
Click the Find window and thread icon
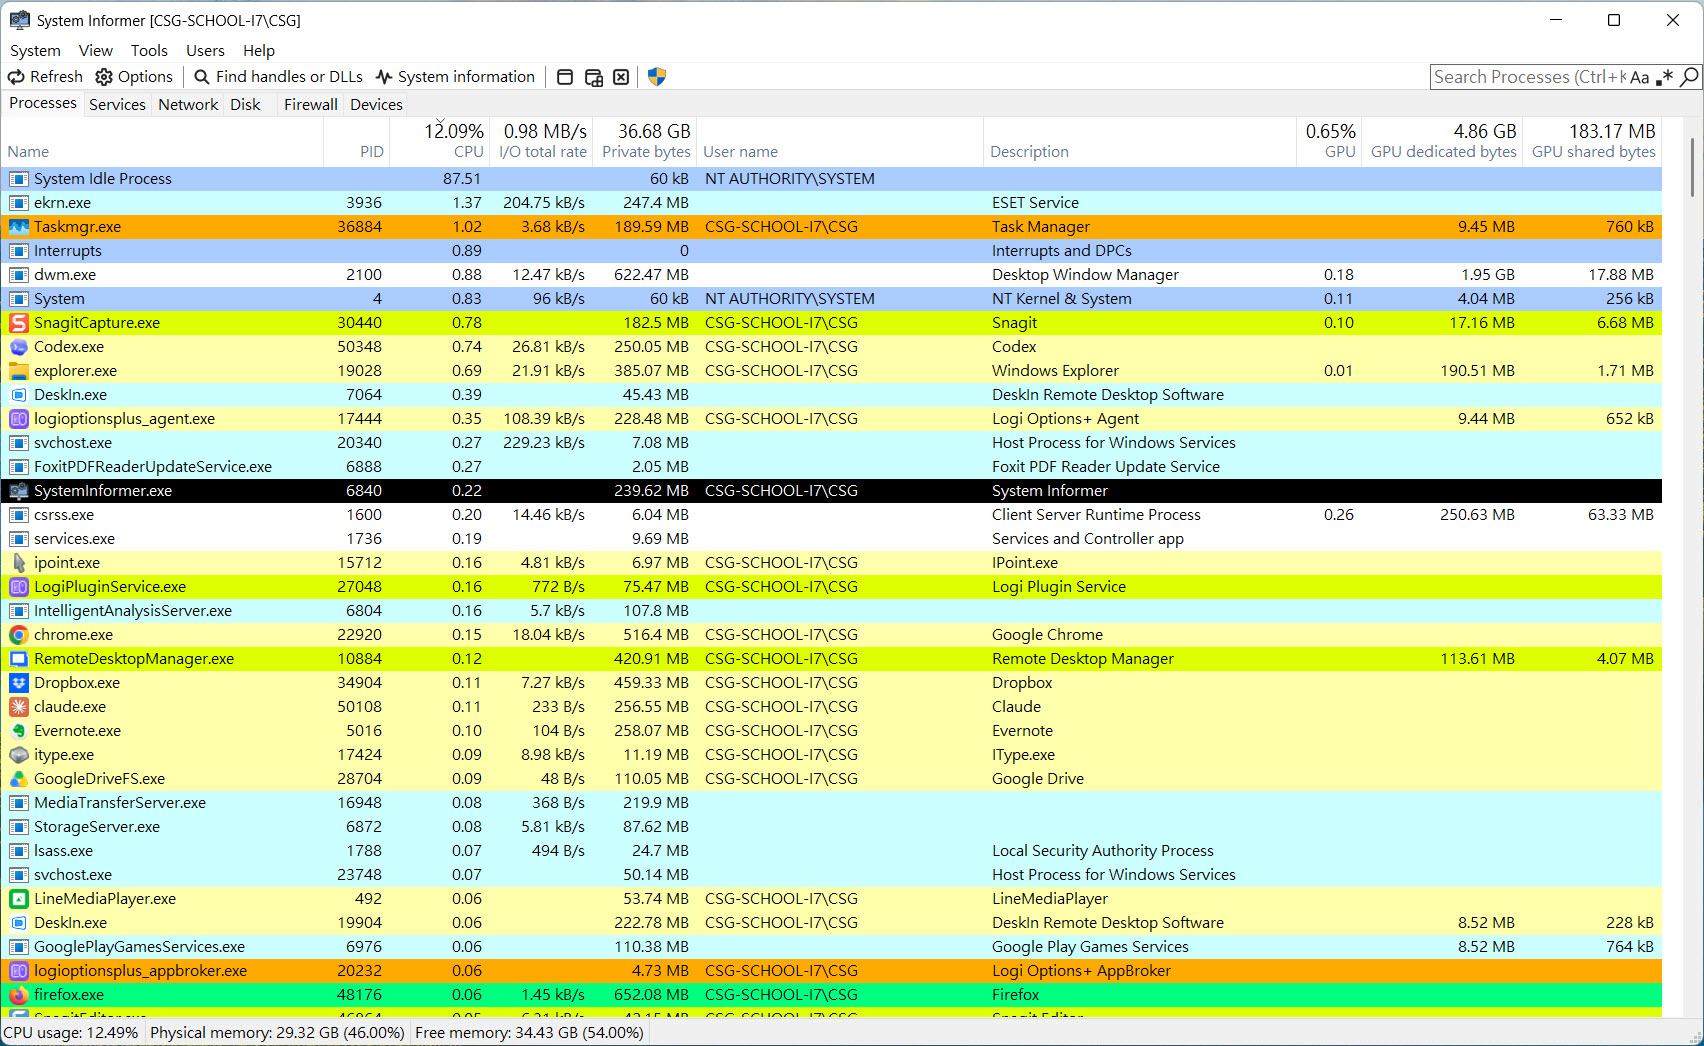click(593, 77)
